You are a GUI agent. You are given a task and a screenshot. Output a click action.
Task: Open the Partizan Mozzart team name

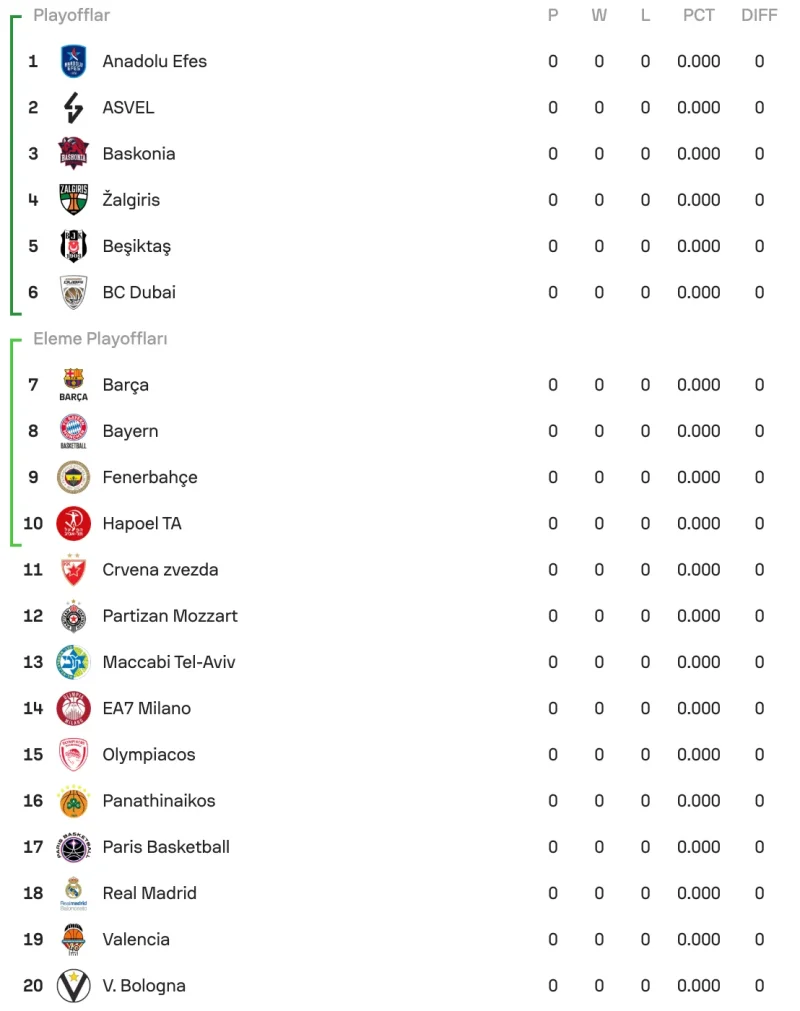point(170,616)
